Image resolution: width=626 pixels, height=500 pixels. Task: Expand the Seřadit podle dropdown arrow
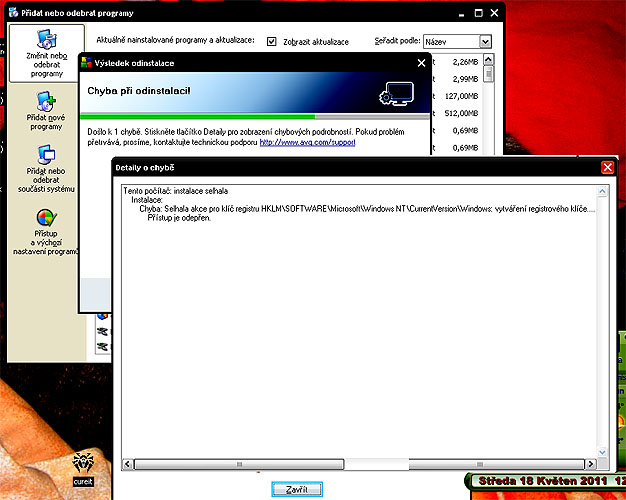tap(485, 41)
